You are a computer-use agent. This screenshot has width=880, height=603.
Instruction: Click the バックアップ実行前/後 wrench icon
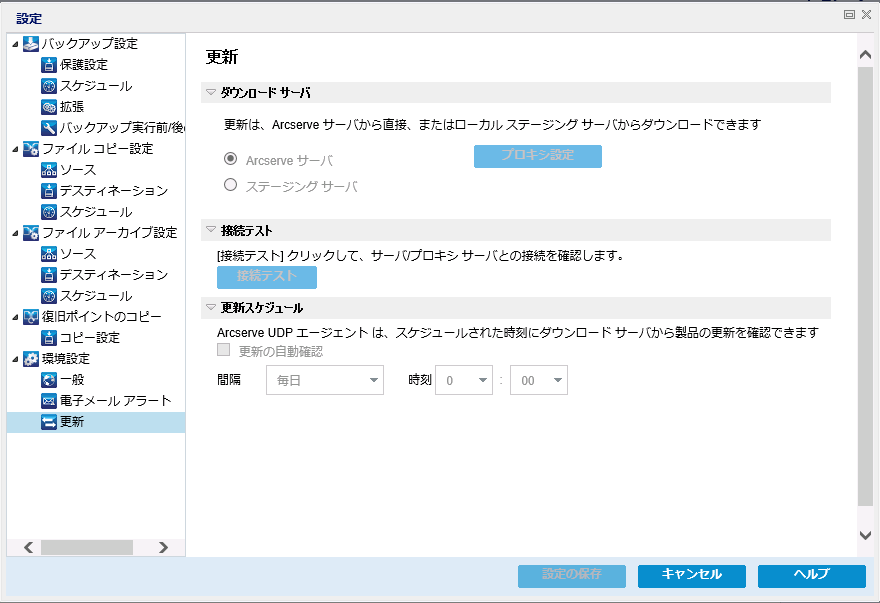(x=49, y=128)
